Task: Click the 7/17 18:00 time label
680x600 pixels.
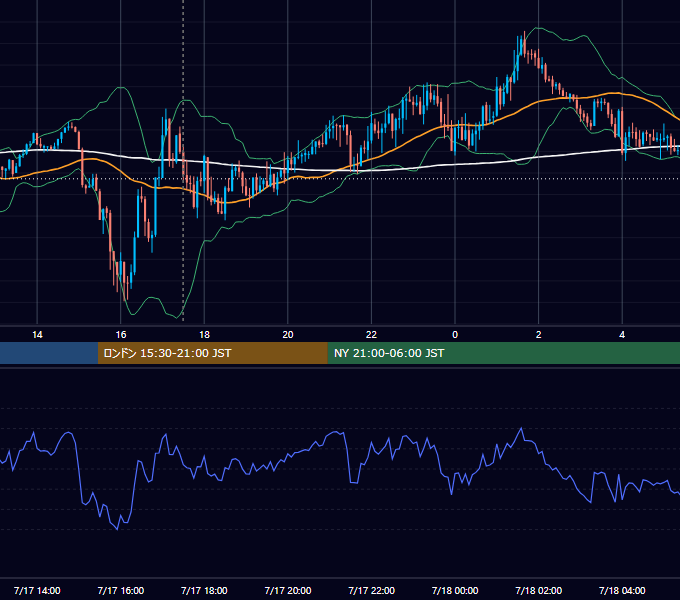Action: click(x=204, y=590)
